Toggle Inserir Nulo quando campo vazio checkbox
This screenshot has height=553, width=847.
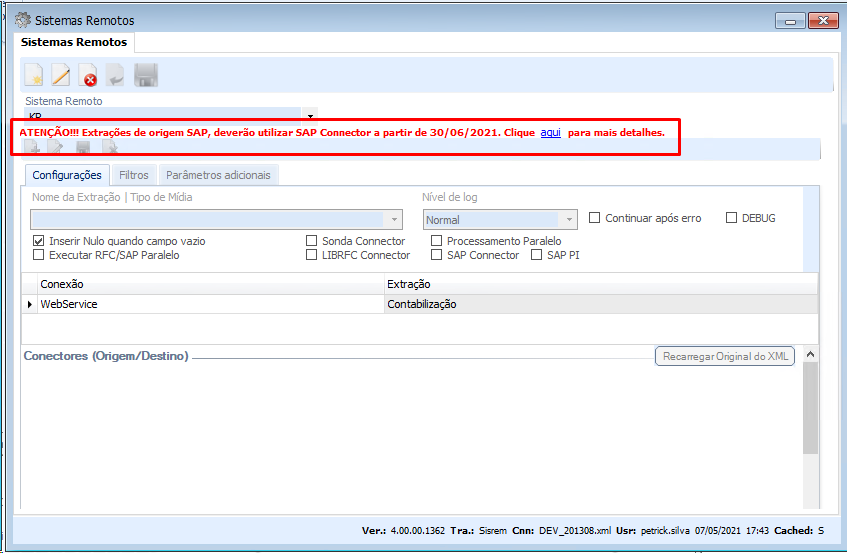click(38, 241)
